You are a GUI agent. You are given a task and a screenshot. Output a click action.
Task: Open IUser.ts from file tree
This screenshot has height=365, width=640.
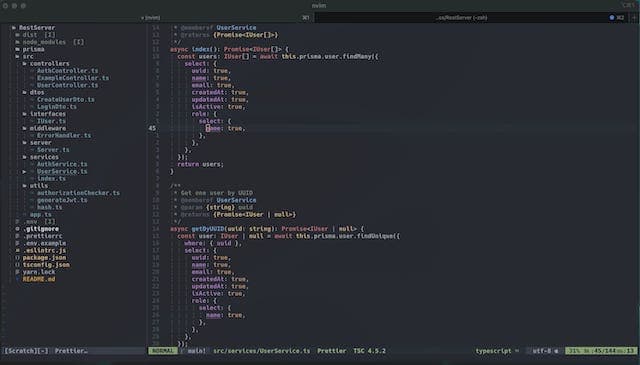(x=51, y=121)
